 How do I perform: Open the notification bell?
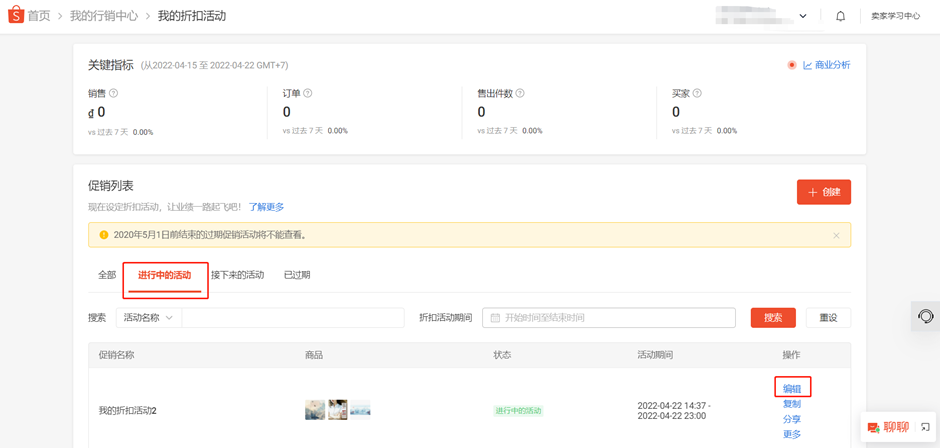(x=840, y=17)
